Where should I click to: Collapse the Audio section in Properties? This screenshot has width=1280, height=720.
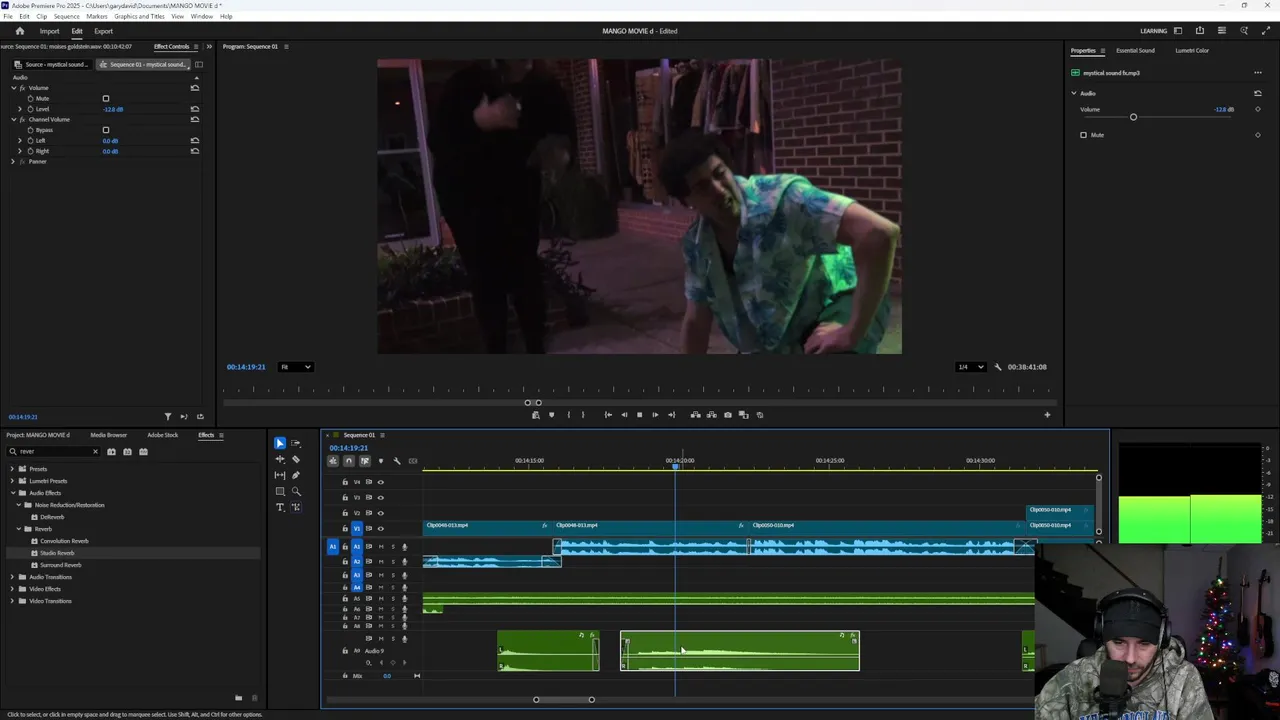coord(1074,93)
